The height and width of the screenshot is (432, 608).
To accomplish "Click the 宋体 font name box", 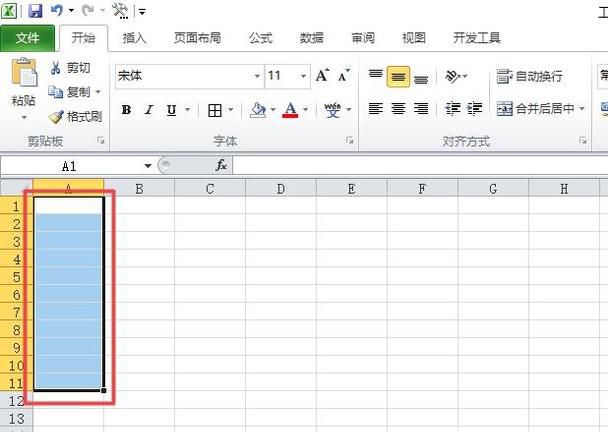I will pos(184,76).
